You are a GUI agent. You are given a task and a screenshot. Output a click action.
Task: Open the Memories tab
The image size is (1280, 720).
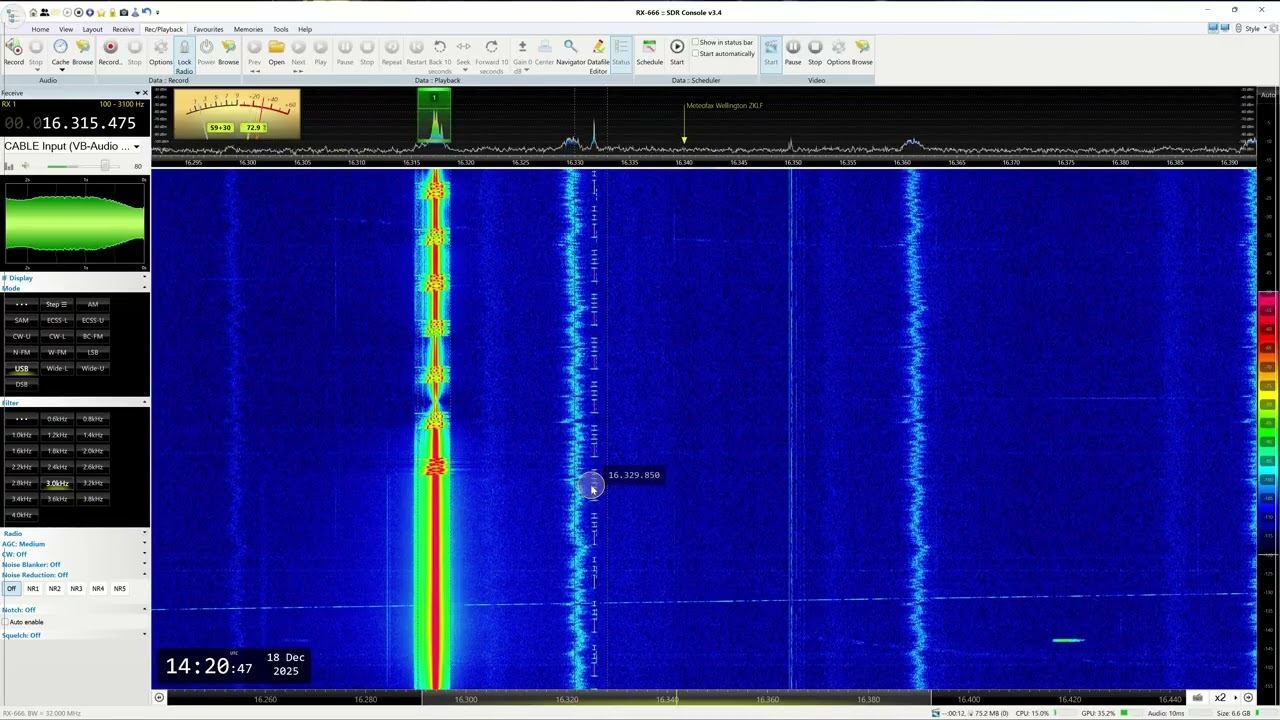tap(248, 29)
